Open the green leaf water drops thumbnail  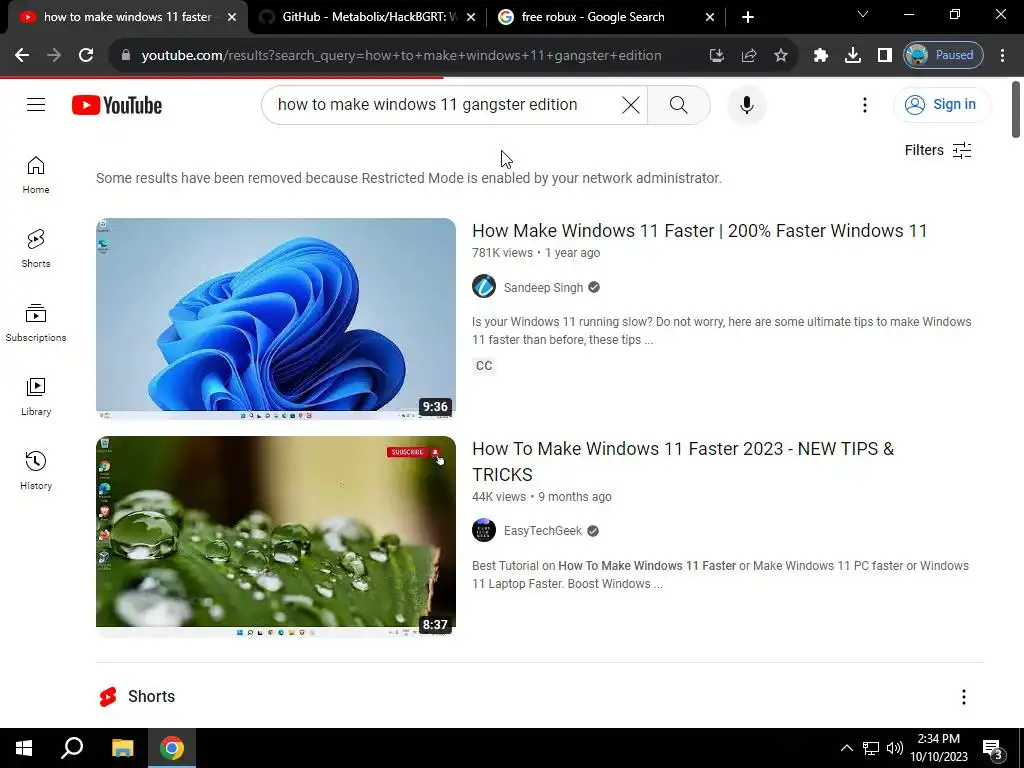click(276, 537)
